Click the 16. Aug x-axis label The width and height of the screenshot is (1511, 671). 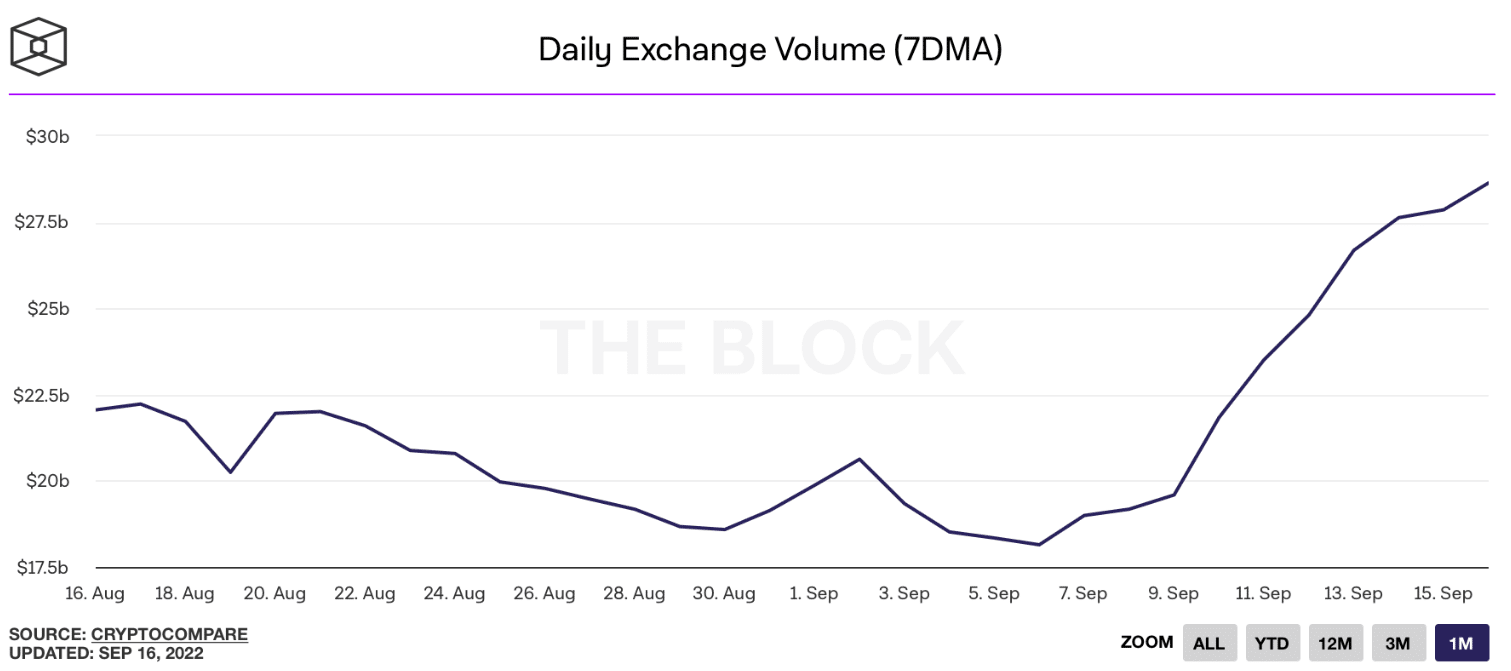pyautogui.click(x=94, y=594)
